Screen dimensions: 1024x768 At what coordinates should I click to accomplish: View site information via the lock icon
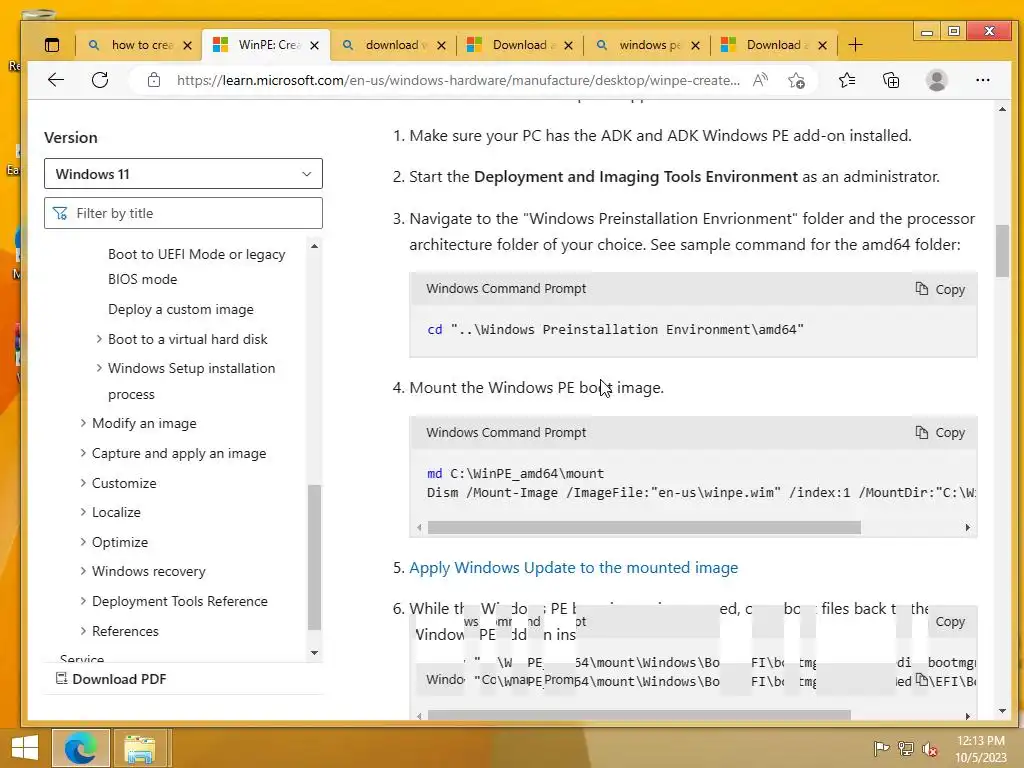[x=153, y=80]
